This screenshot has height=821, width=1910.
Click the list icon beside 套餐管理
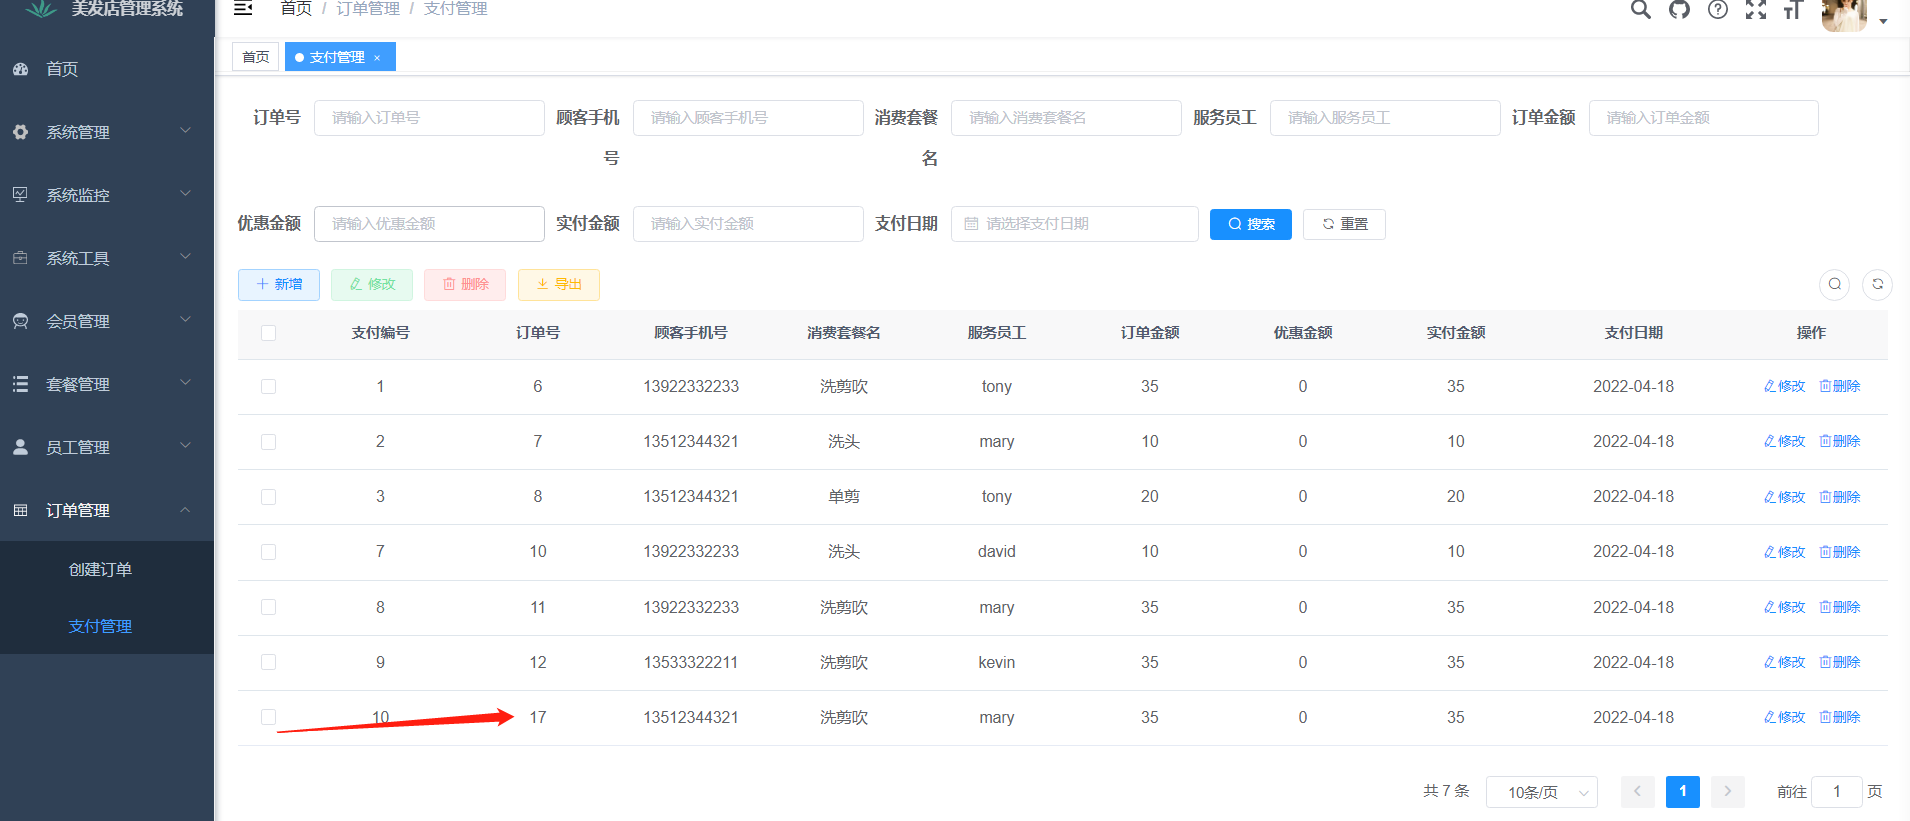(20, 384)
